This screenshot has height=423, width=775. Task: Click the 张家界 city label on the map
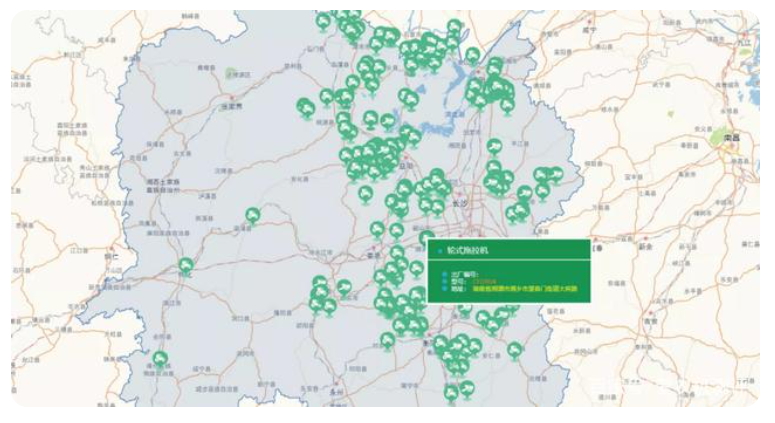pos(233,105)
